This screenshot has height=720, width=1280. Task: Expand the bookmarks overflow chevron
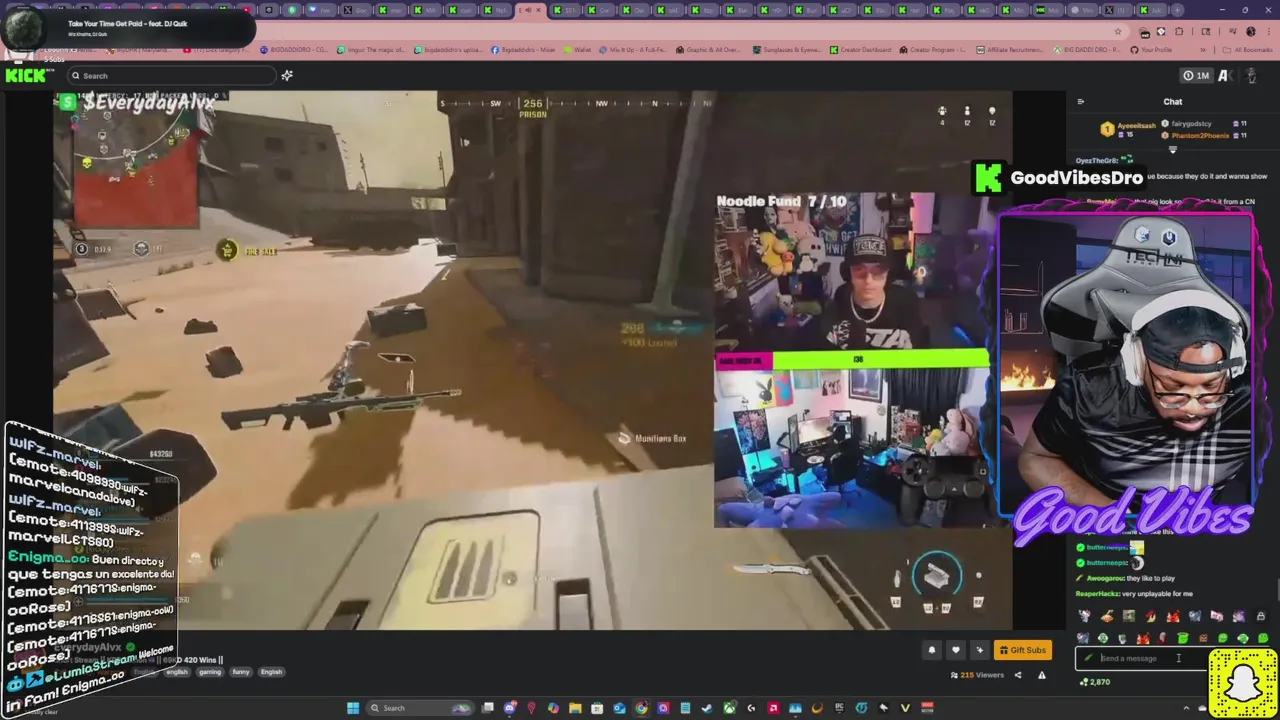1203,50
